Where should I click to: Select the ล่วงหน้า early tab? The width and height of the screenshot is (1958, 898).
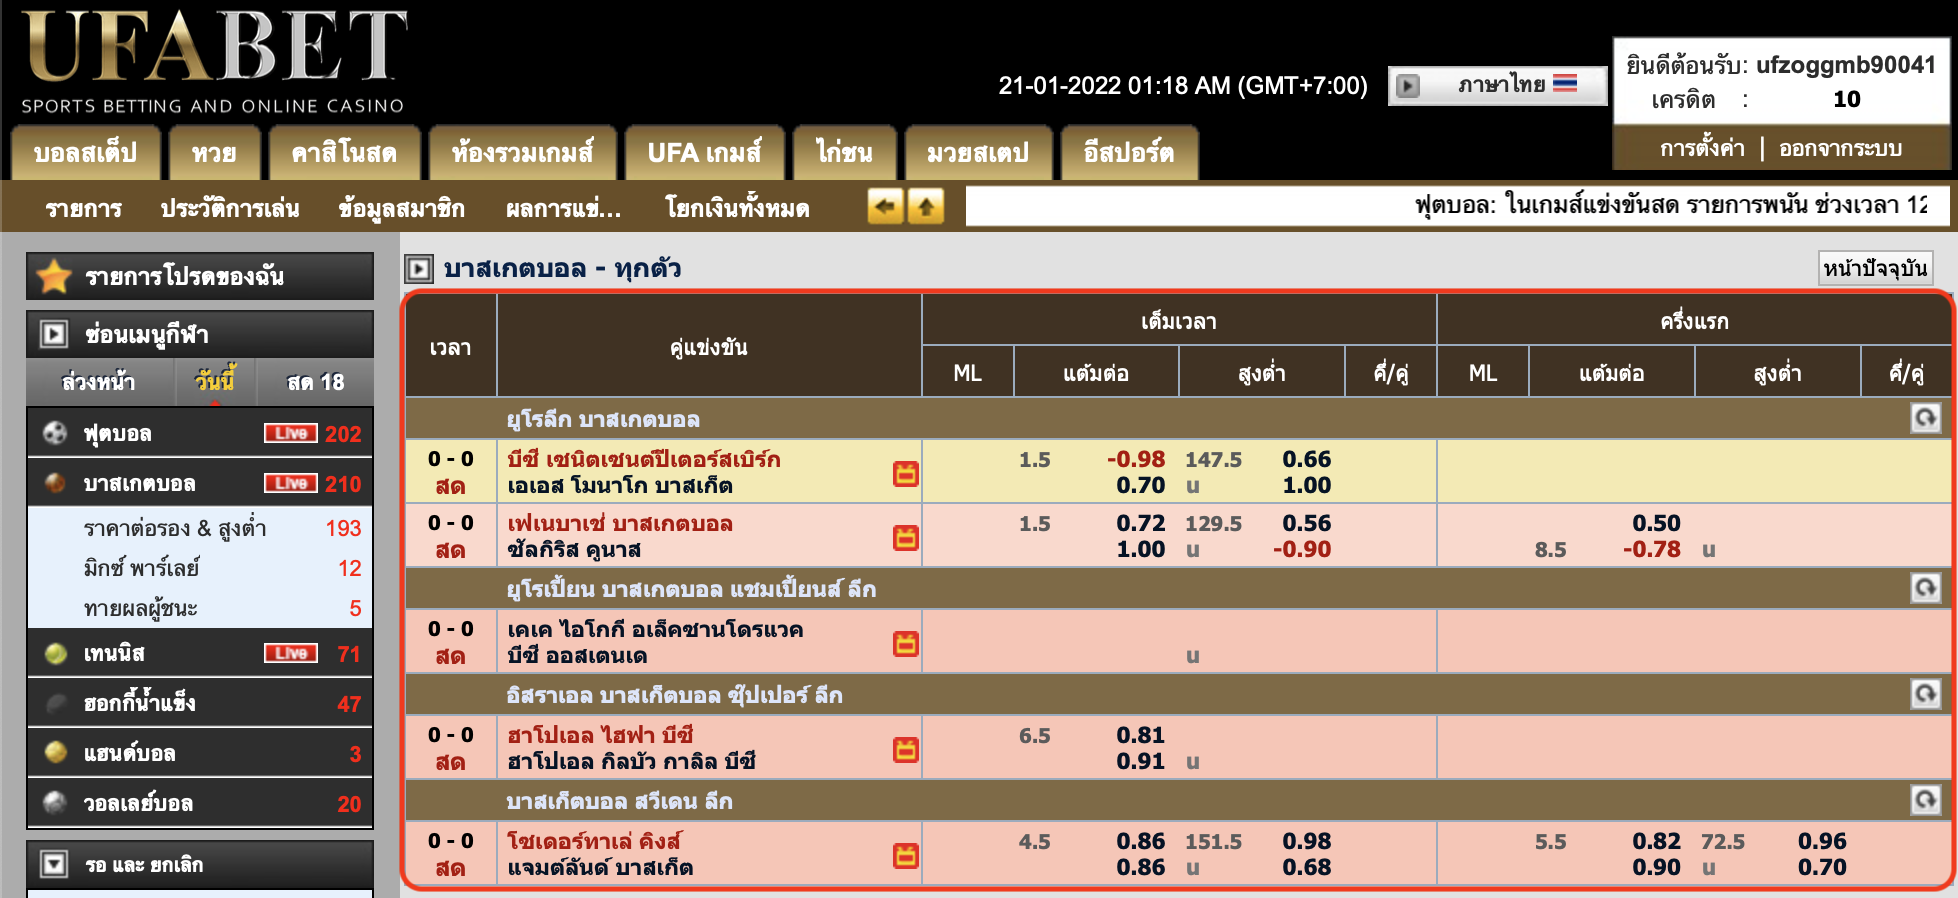click(98, 382)
